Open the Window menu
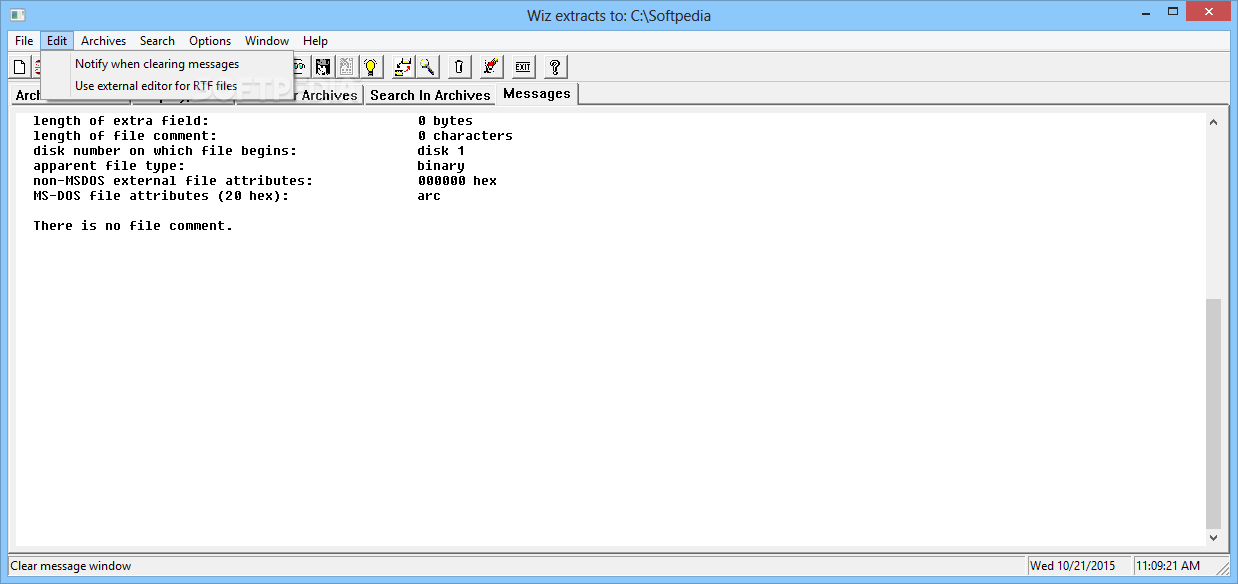The height and width of the screenshot is (584, 1238). 267,41
